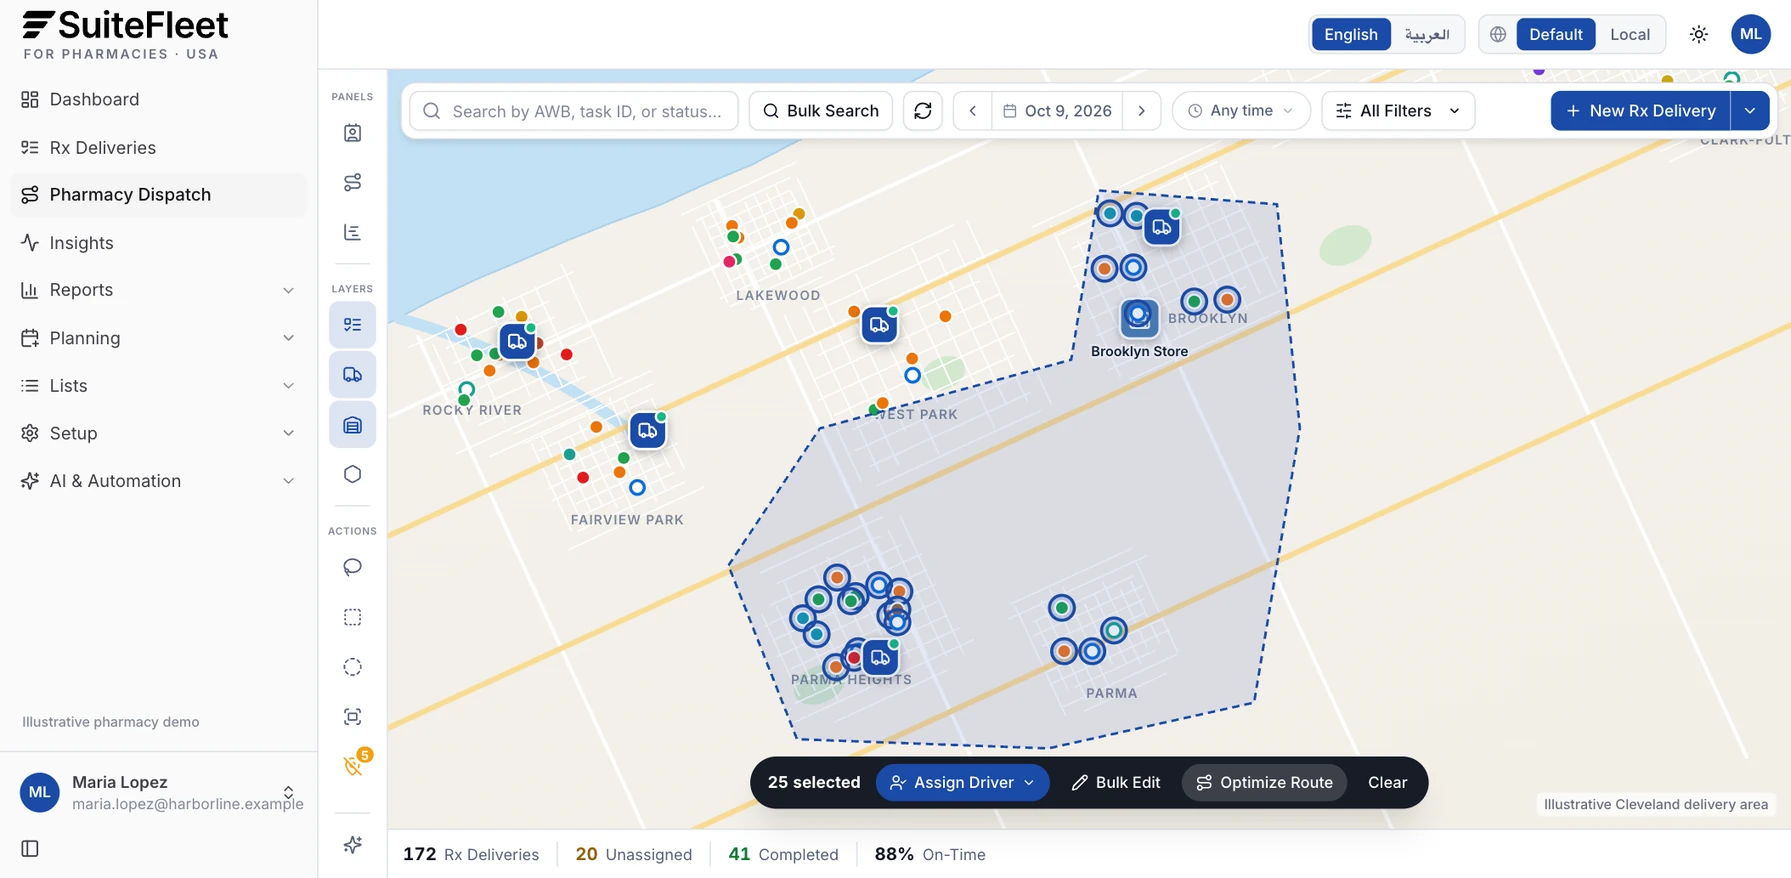The width and height of the screenshot is (1791, 878).
Task: Select the lasso selection tool
Action: click(352, 567)
